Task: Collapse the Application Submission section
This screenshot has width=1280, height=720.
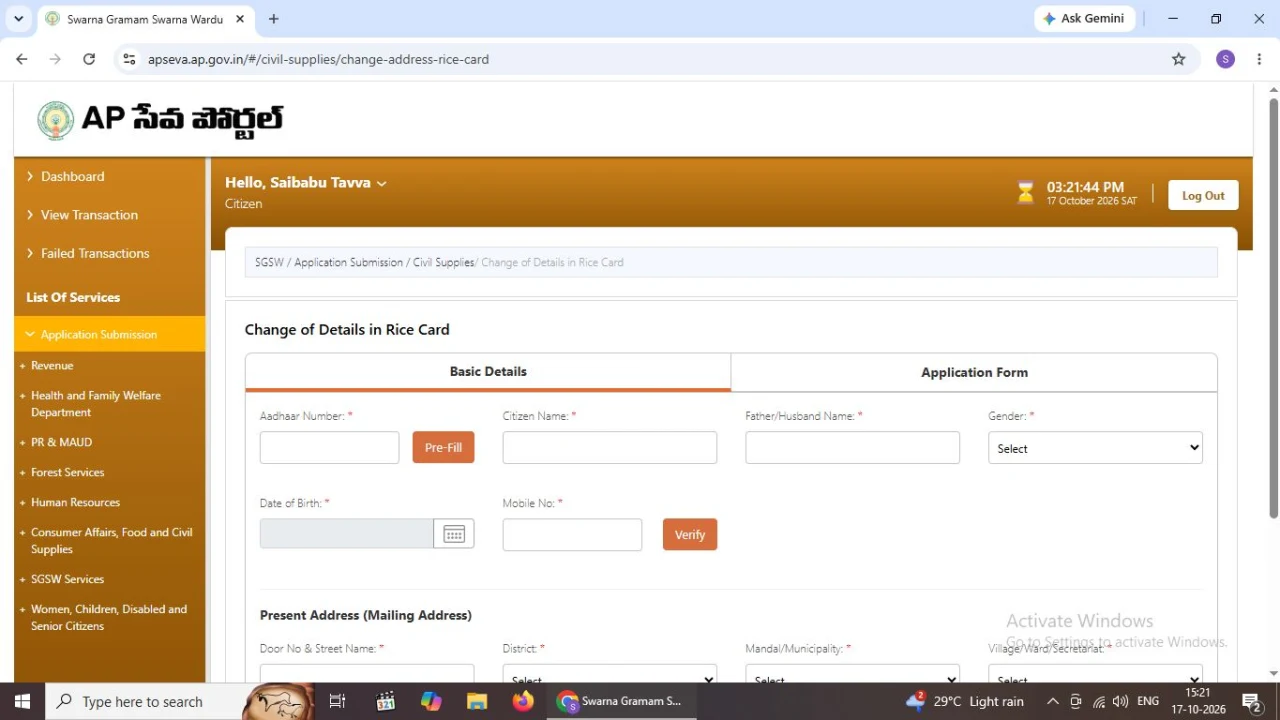Action: coord(110,334)
